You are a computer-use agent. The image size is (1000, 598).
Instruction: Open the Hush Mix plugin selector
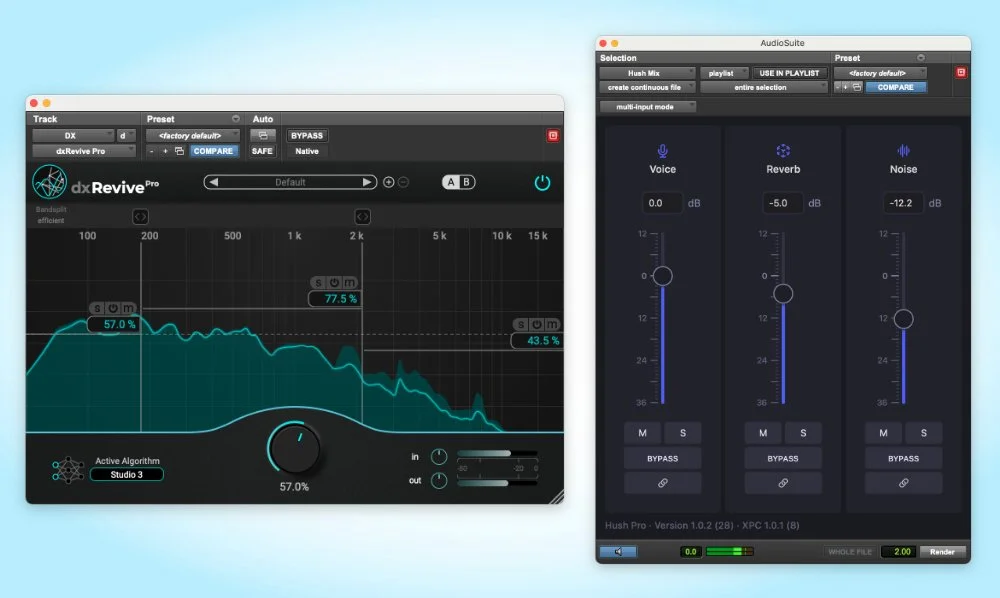click(647, 73)
